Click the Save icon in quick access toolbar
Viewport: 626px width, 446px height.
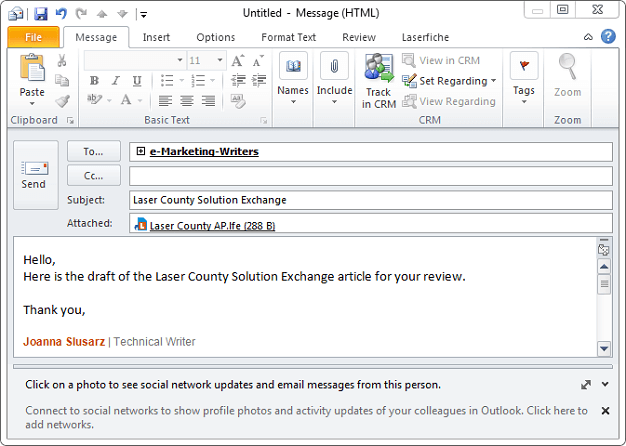tap(40, 14)
